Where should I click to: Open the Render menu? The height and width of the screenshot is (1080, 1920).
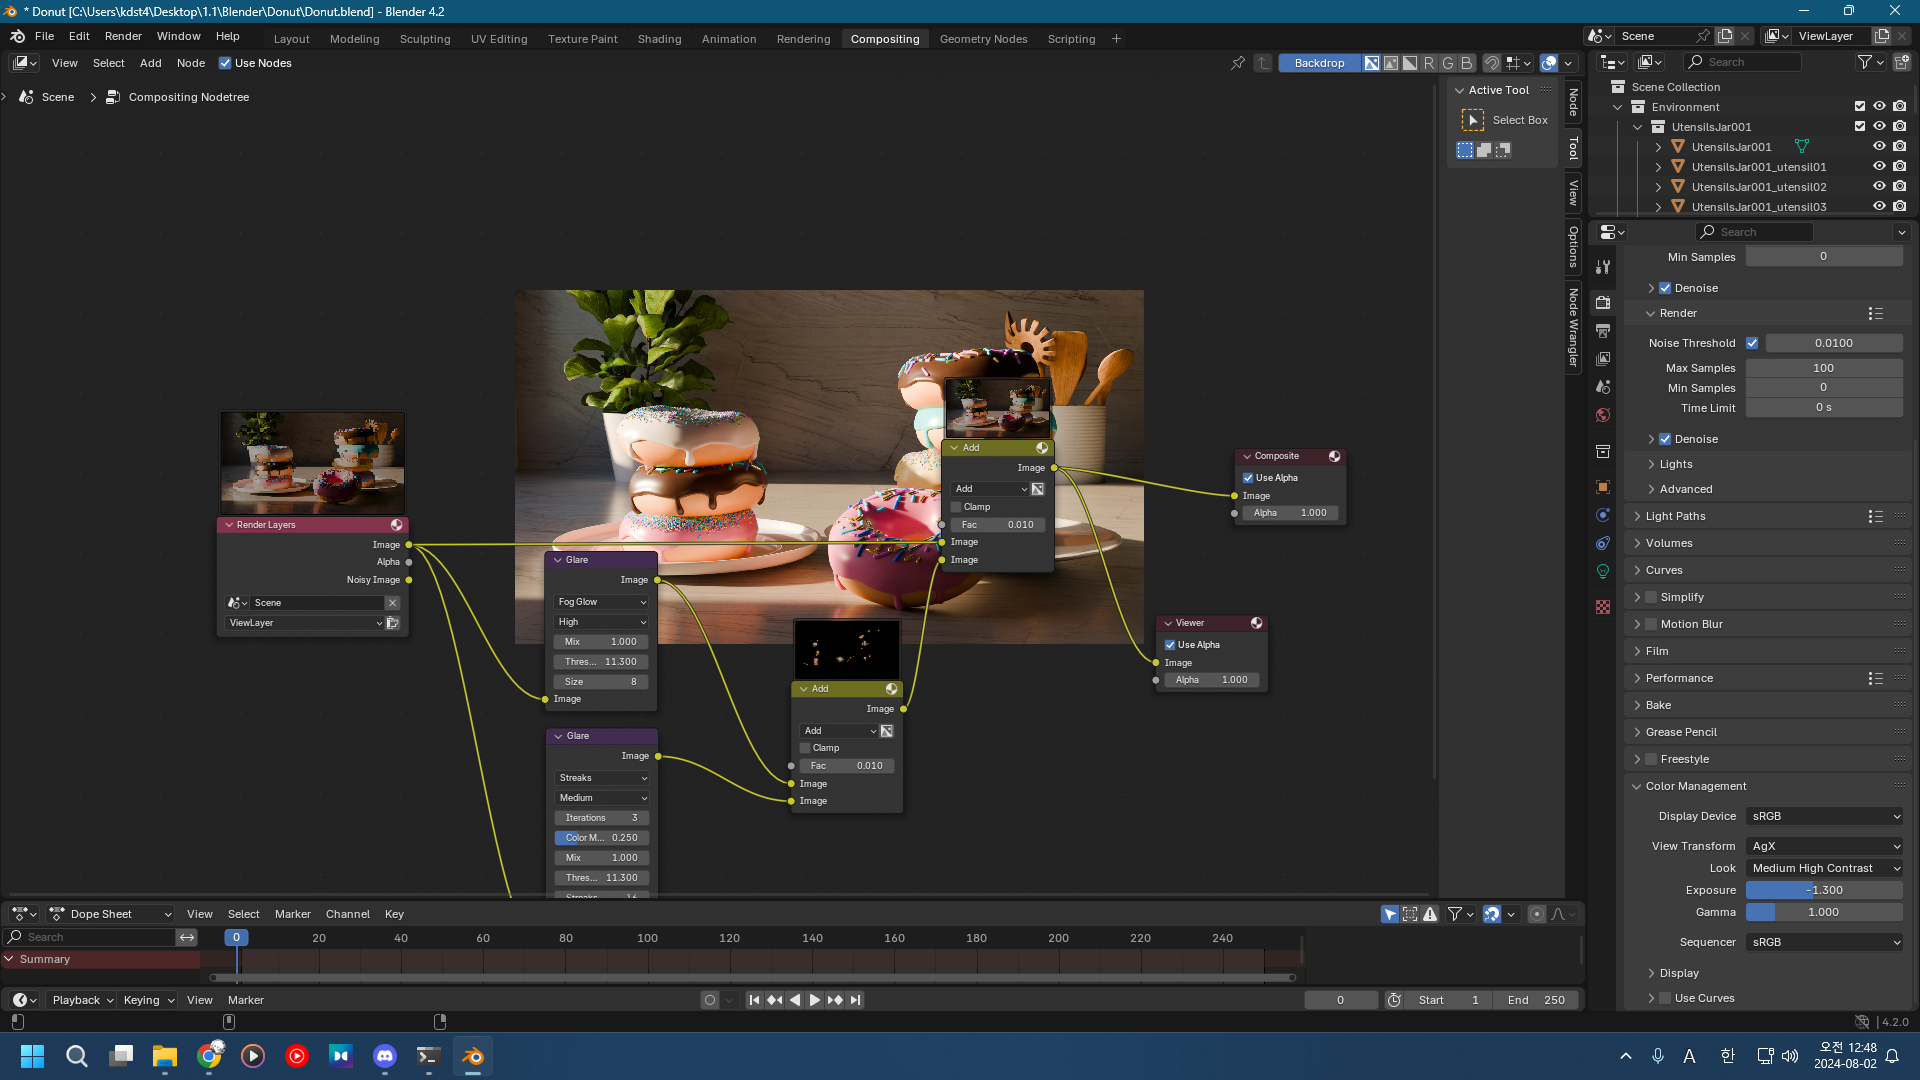(x=123, y=36)
